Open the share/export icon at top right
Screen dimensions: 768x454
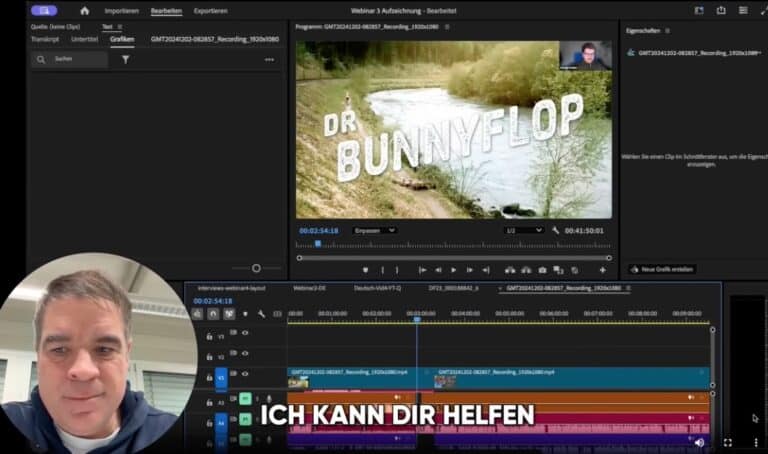(721, 10)
